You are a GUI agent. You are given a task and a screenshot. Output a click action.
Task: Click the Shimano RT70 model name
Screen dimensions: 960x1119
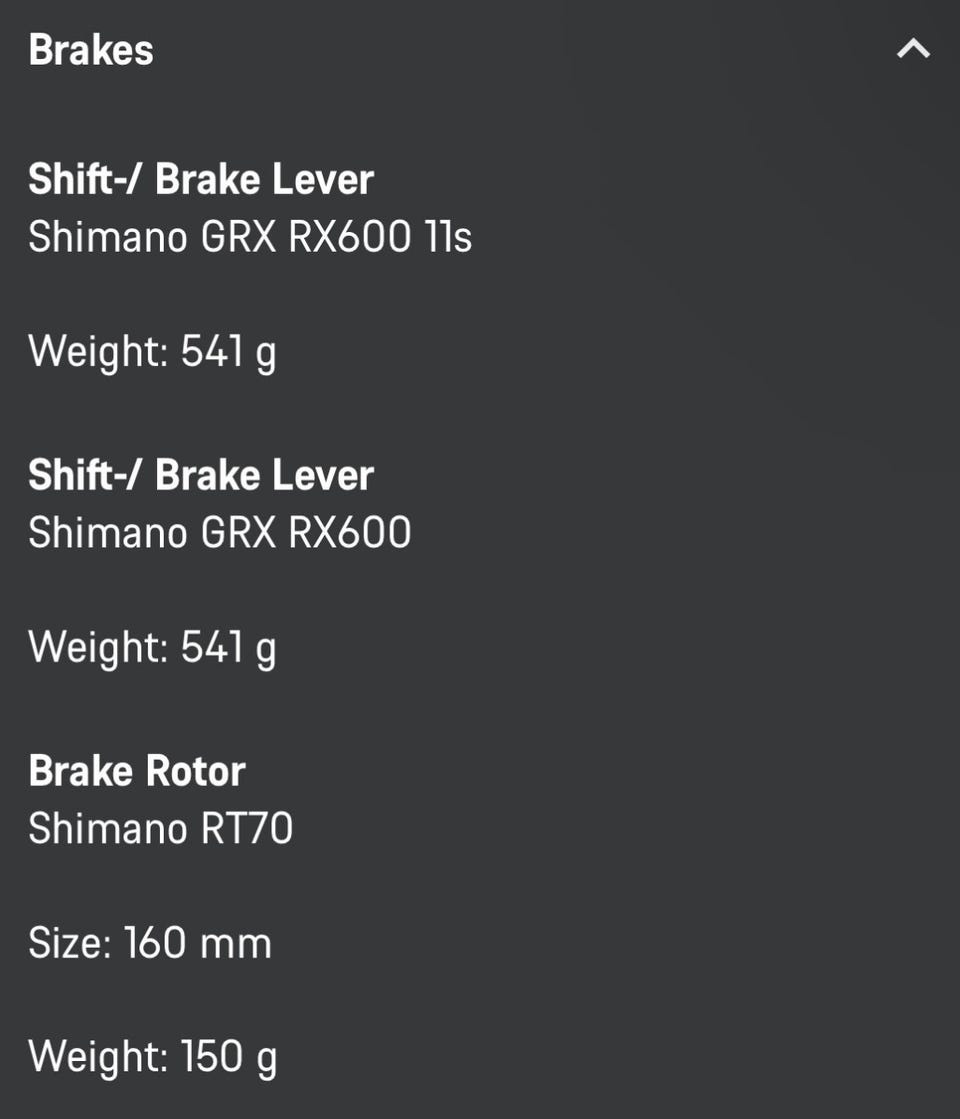(x=161, y=829)
